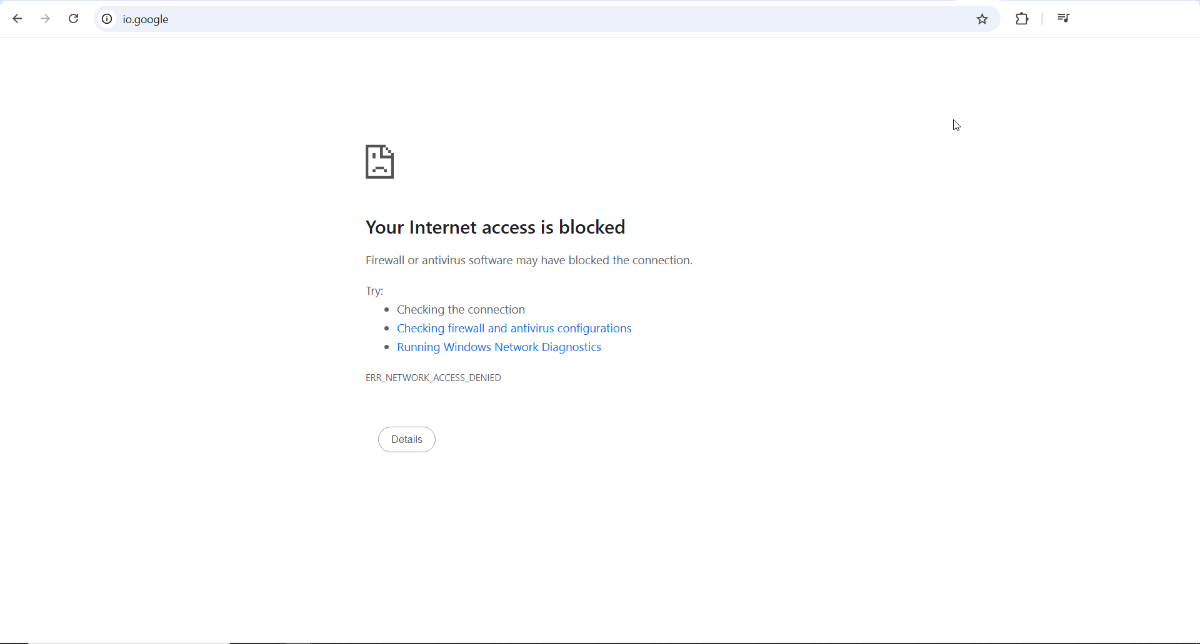Viewport: 1200px width, 644px height.
Task: Expand the error Details button
Action: (407, 439)
